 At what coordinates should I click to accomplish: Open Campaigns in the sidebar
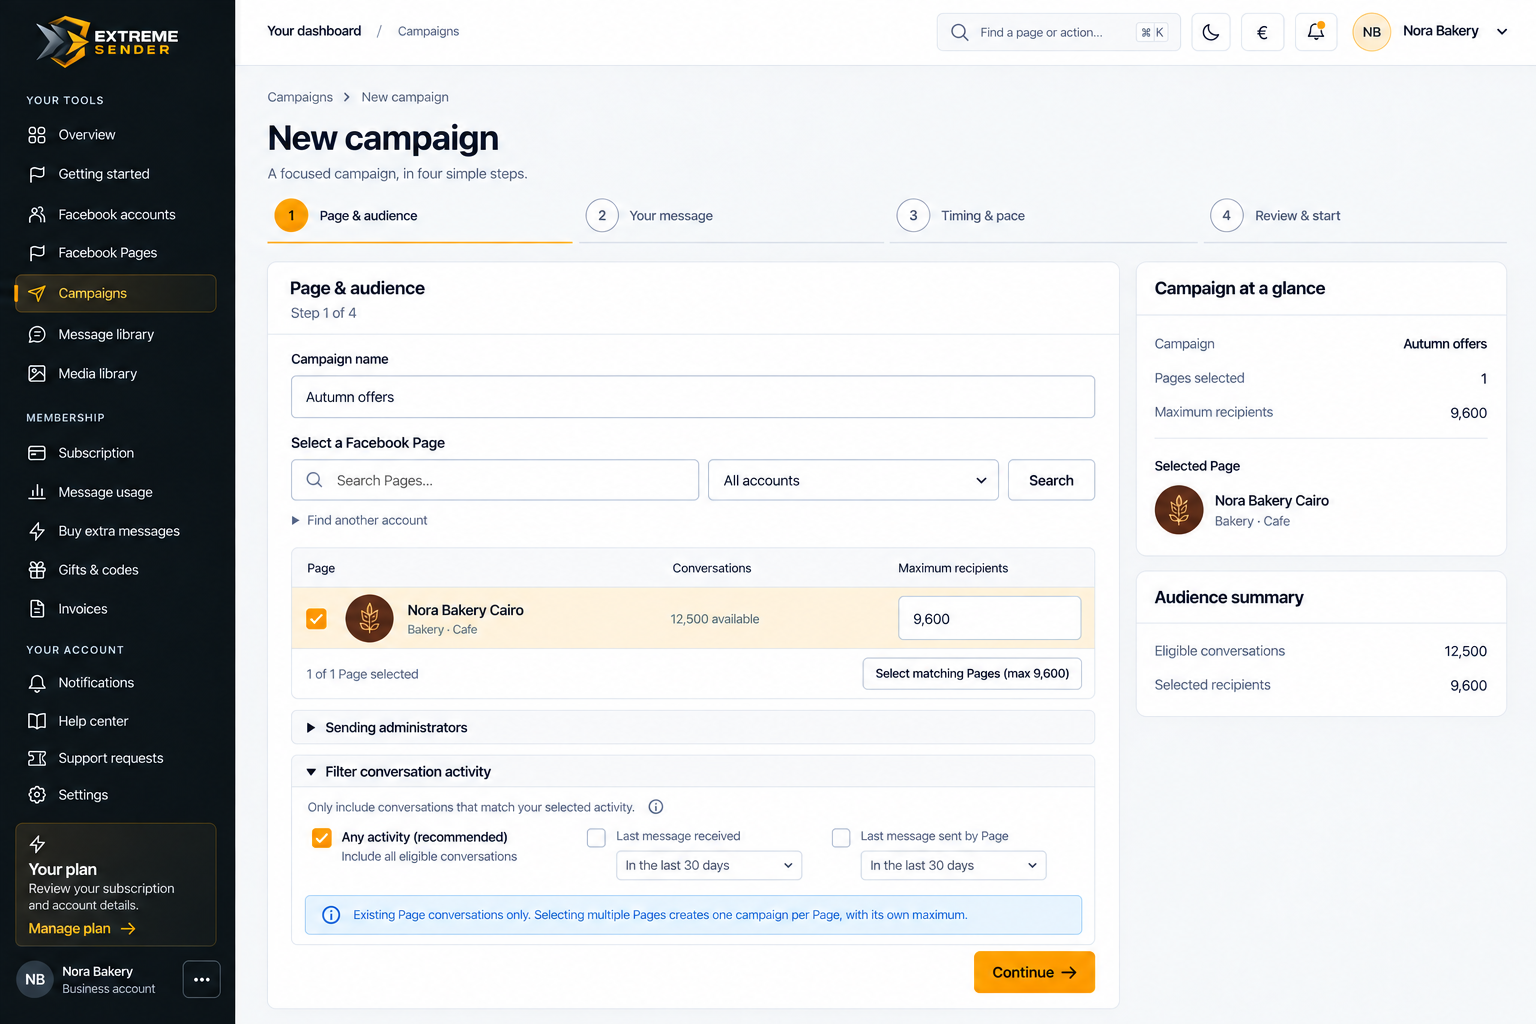116,293
